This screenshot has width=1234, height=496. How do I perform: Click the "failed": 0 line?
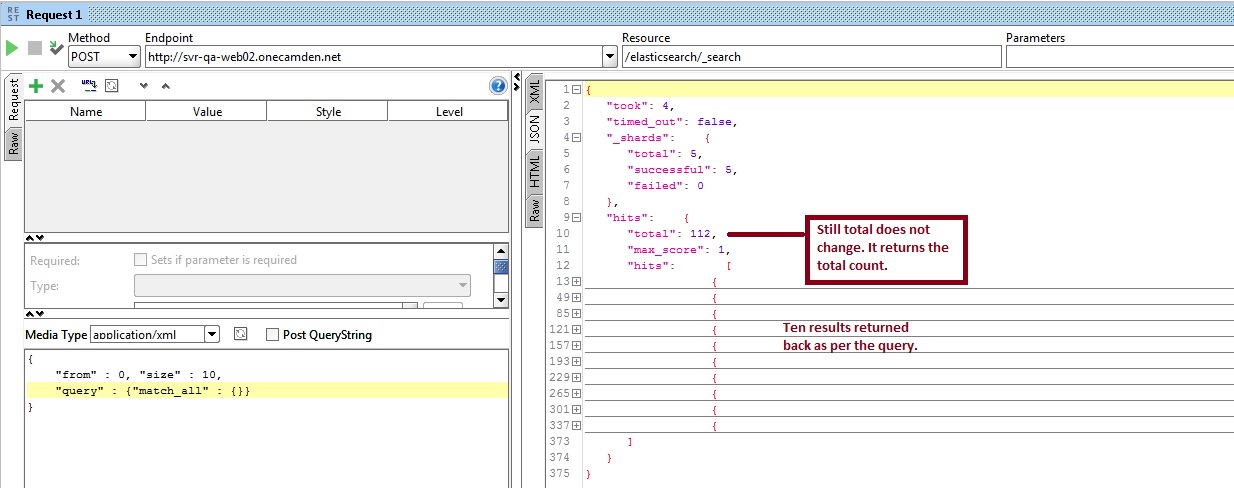pyautogui.click(x=665, y=185)
